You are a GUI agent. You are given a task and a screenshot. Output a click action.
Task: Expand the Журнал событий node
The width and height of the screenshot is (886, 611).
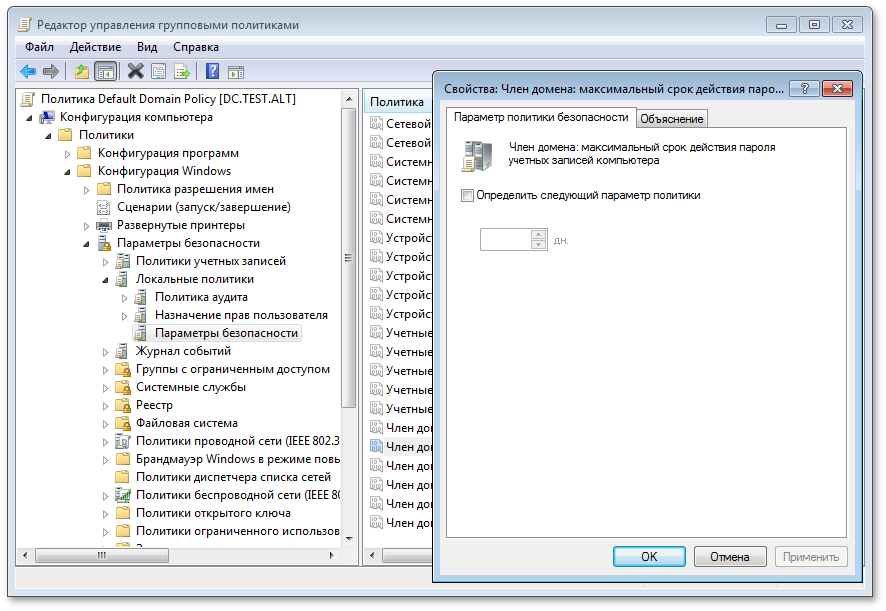click(106, 351)
